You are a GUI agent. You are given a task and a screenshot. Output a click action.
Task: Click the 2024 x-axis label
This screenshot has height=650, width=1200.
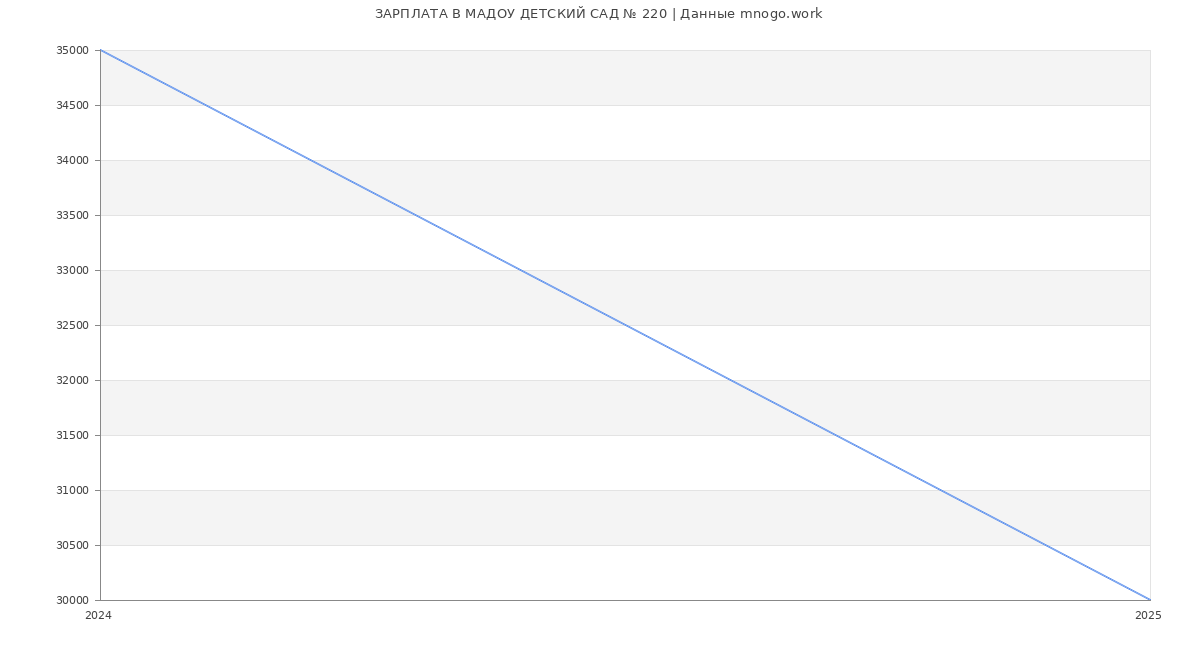coord(98,616)
